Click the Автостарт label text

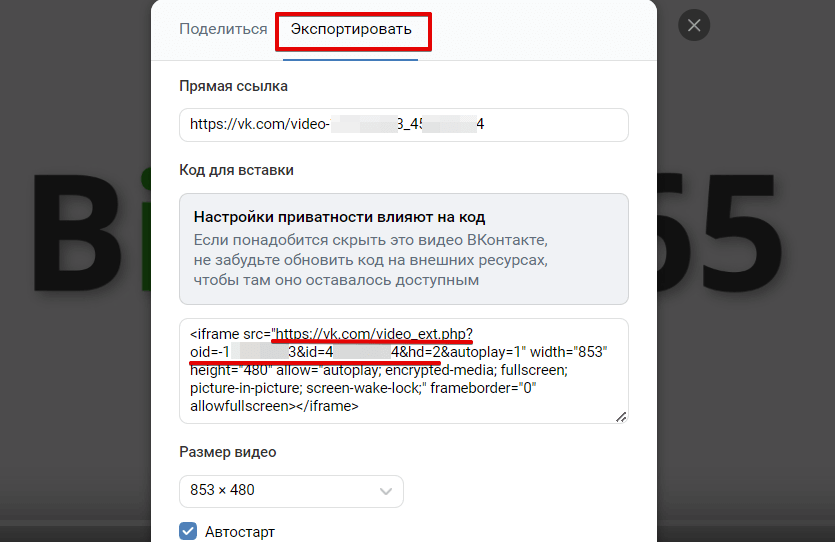coord(240,532)
